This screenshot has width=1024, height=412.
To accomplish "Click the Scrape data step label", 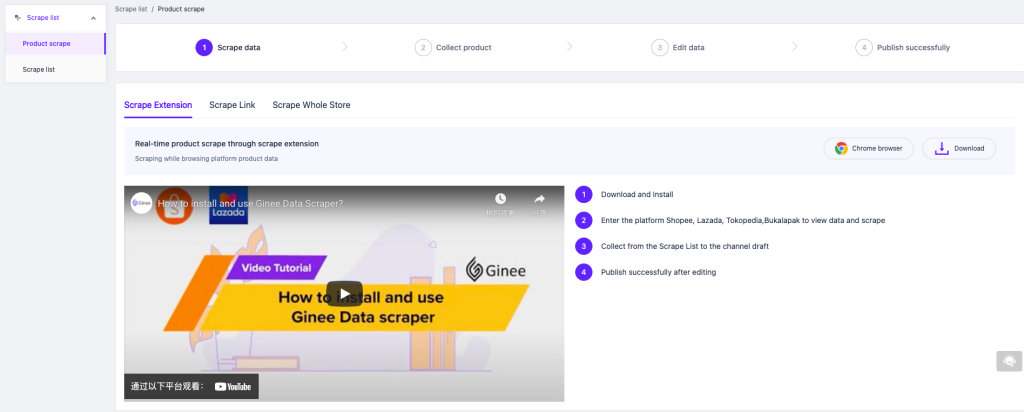I will (238, 48).
